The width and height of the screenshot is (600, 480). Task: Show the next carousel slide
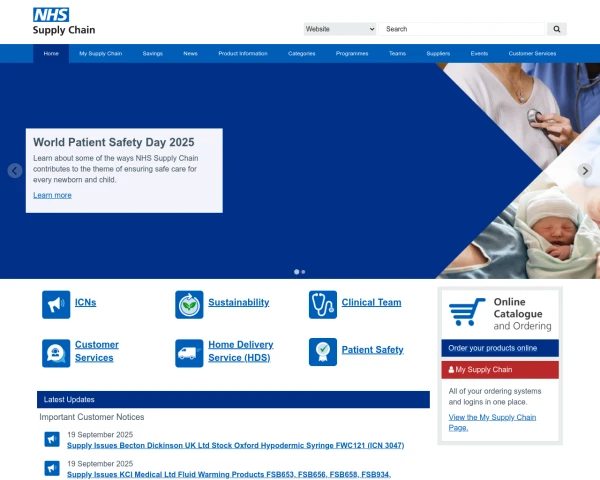click(x=585, y=171)
